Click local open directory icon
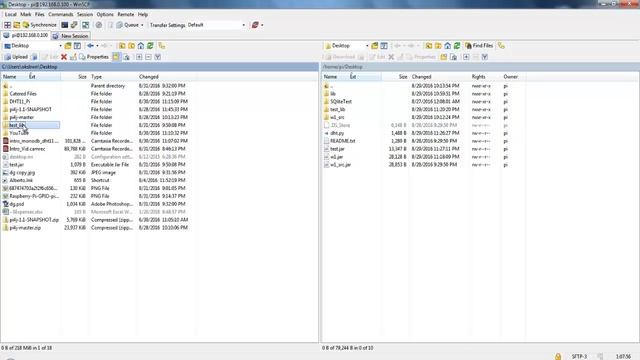This screenshot has width=640, height=360. (x=68, y=46)
